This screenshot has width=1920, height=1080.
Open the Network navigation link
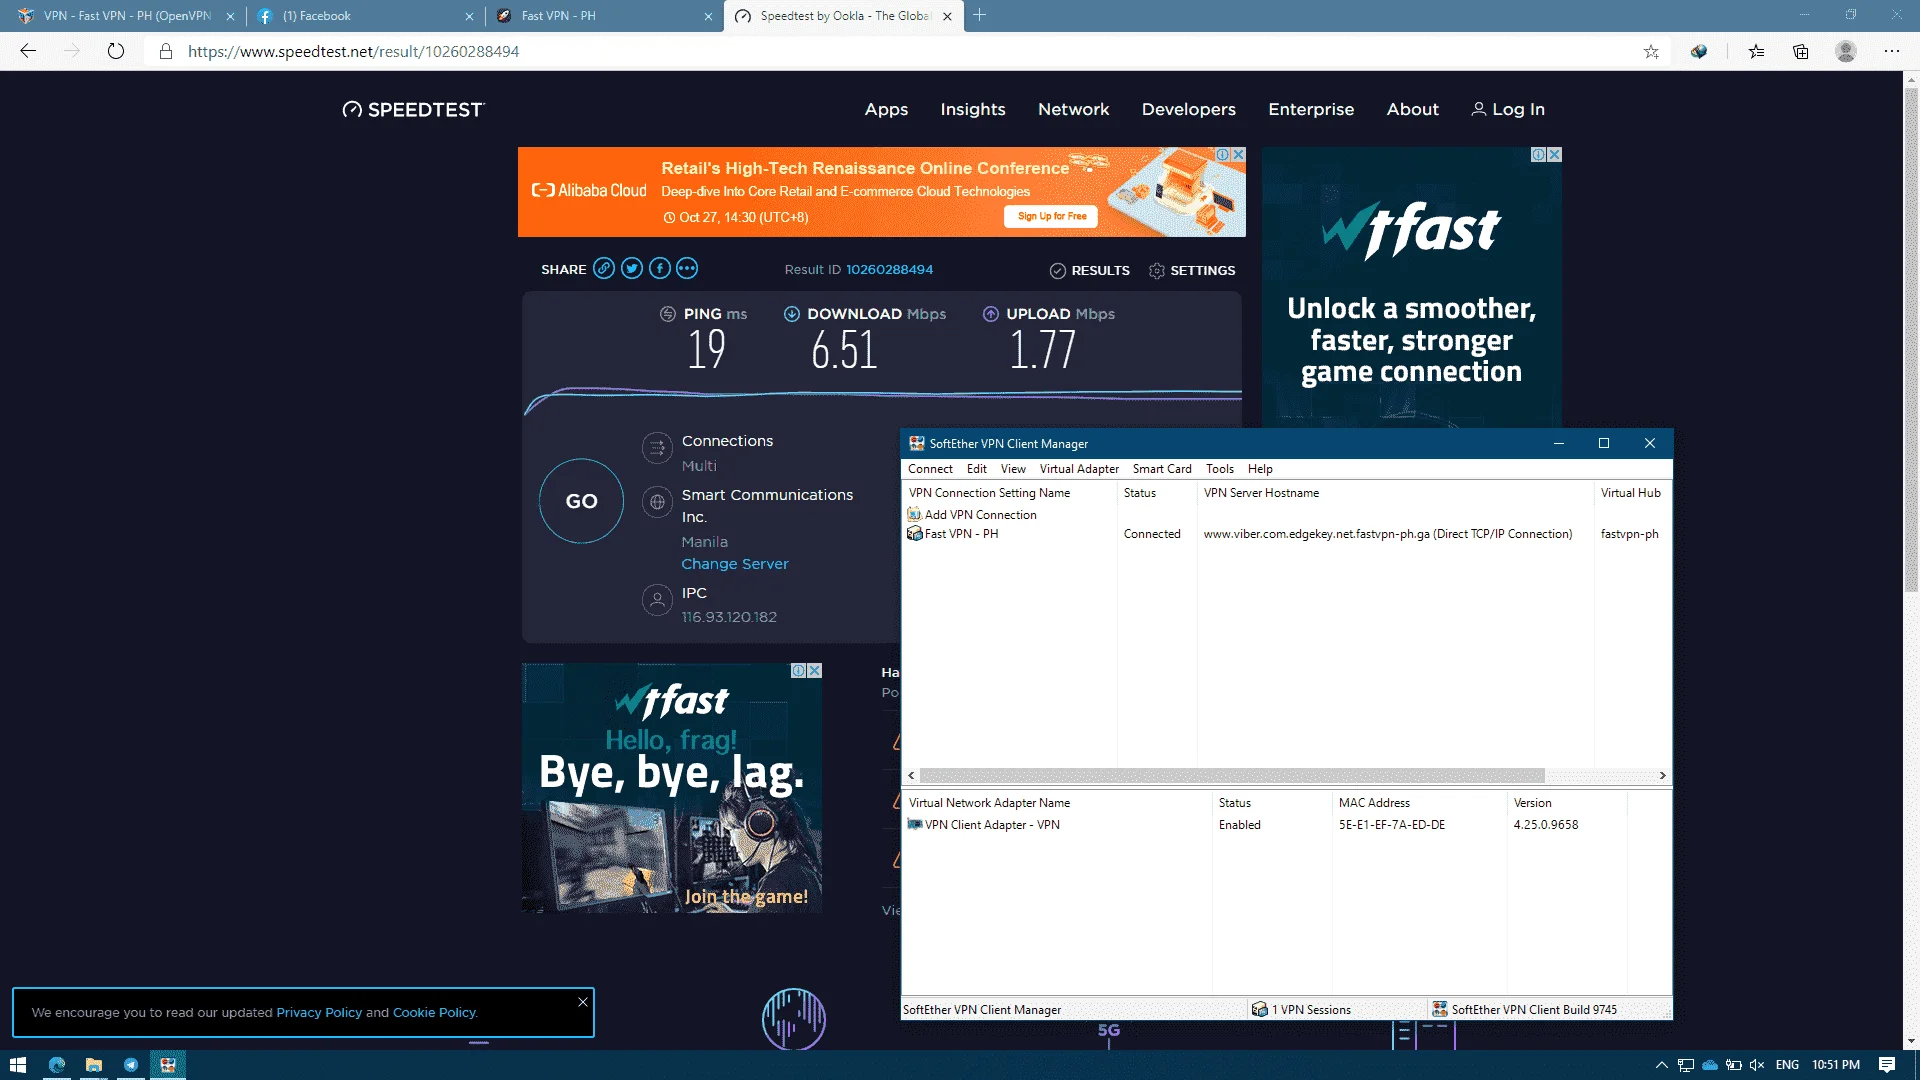(1073, 109)
